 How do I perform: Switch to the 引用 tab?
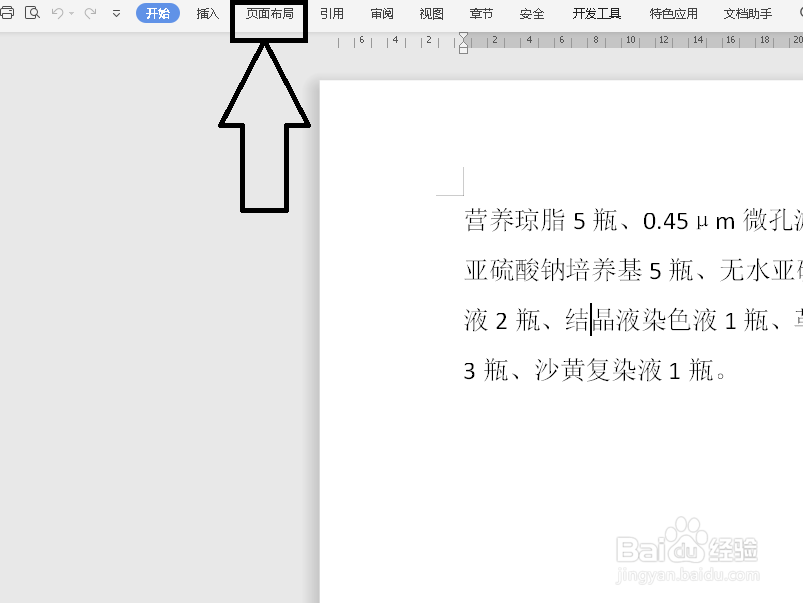coord(331,14)
